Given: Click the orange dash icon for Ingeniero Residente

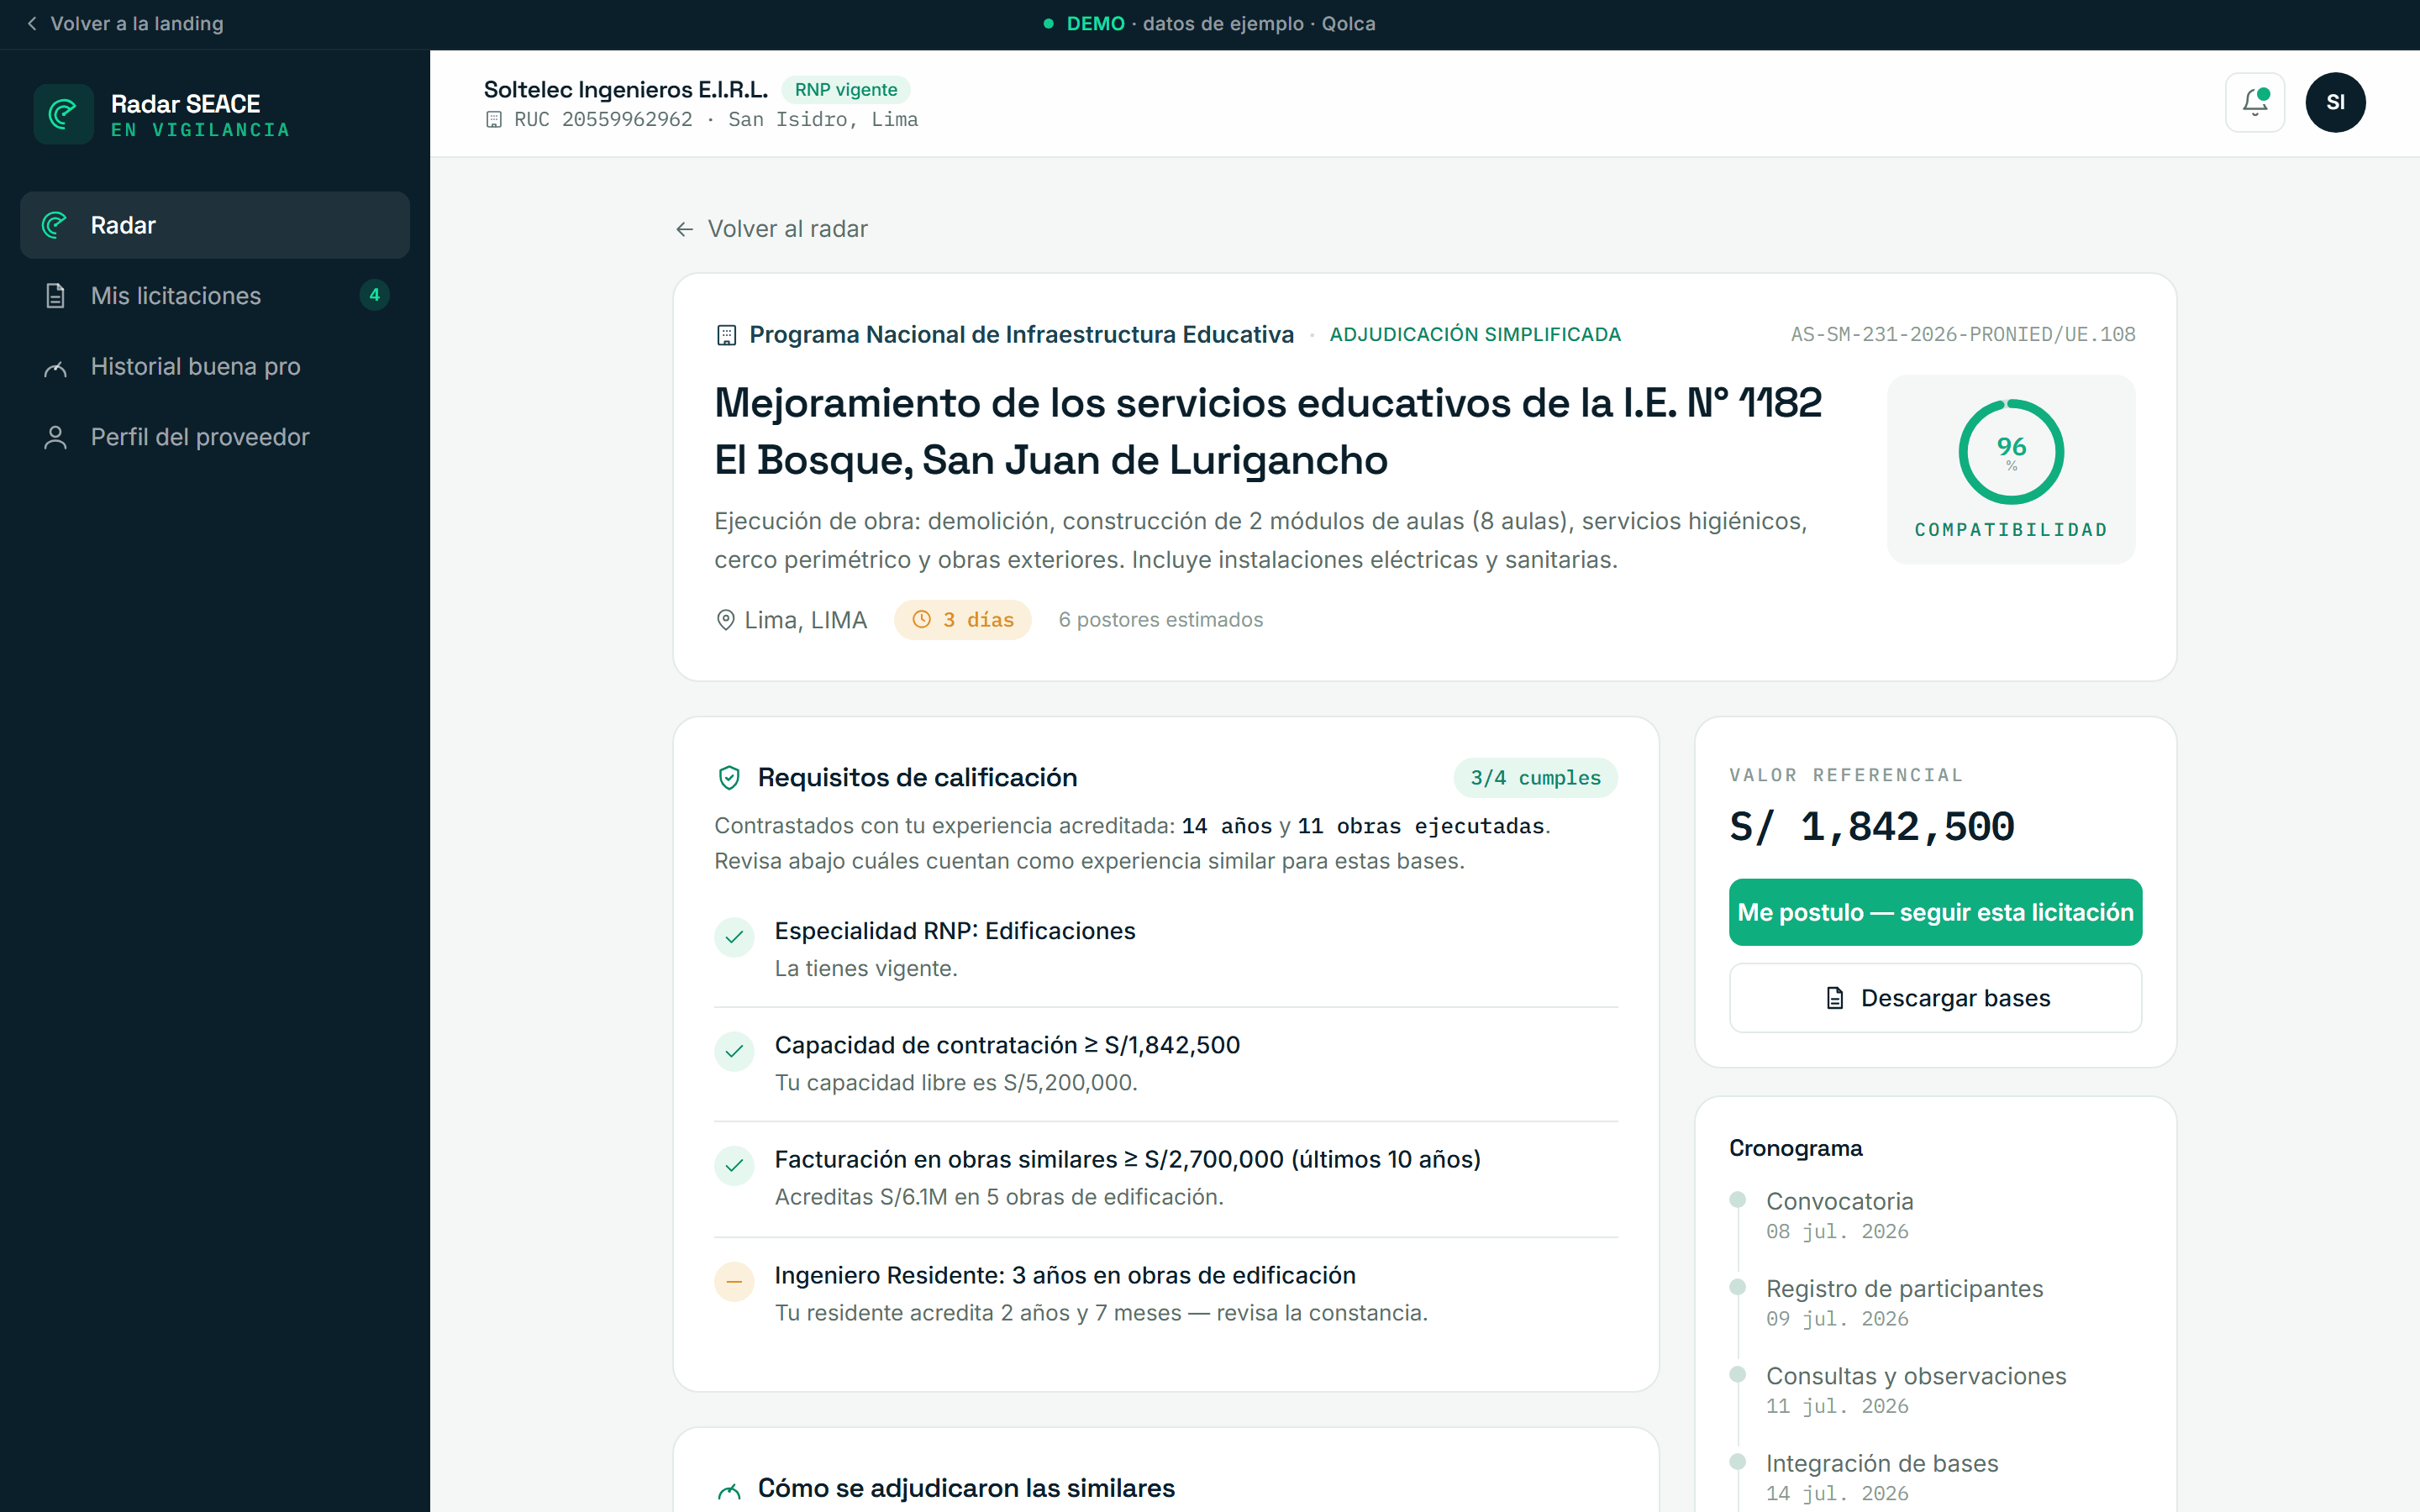Looking at the screenshot, I should [734, 1282].
